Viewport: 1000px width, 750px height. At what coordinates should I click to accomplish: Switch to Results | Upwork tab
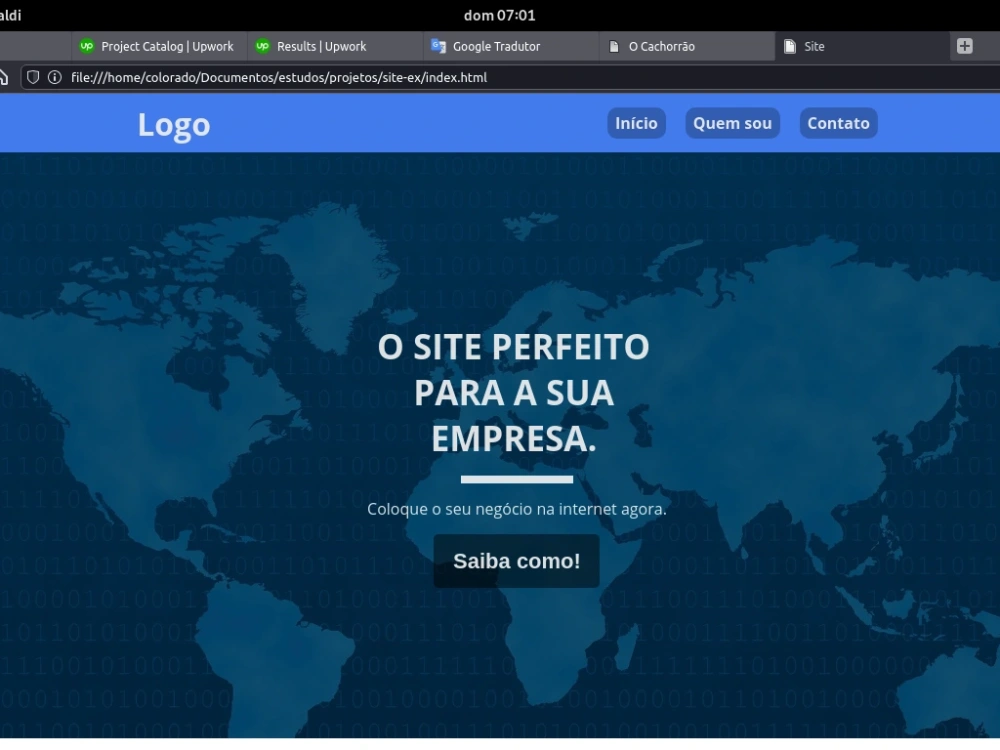coord(335,46)
